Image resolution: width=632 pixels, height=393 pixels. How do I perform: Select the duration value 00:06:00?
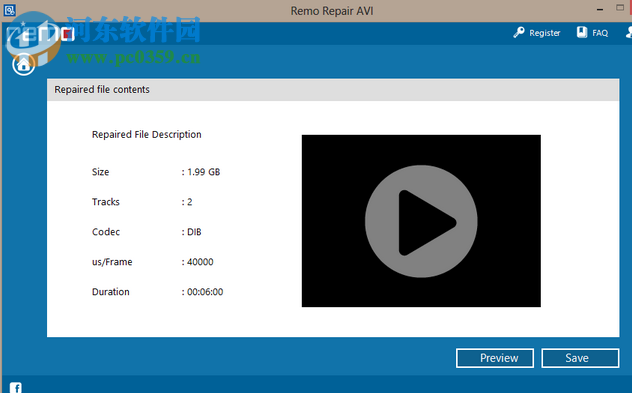[205, 292]
